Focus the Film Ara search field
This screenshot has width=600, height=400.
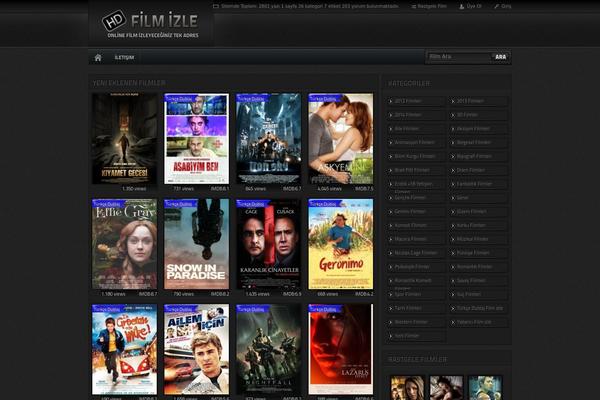[458, 57]
